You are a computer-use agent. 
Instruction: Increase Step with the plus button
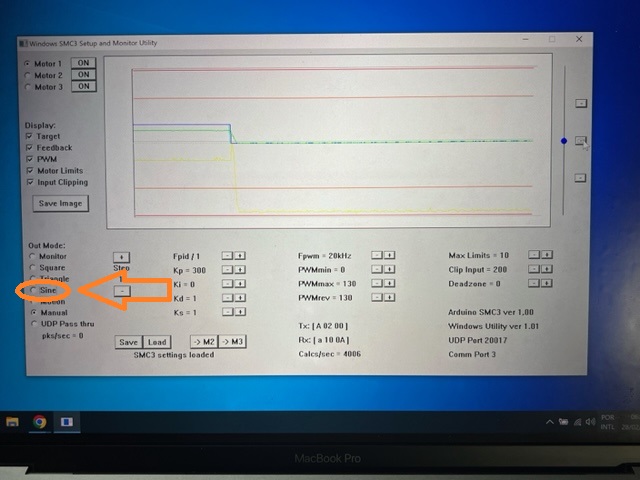tap(121, 257)
